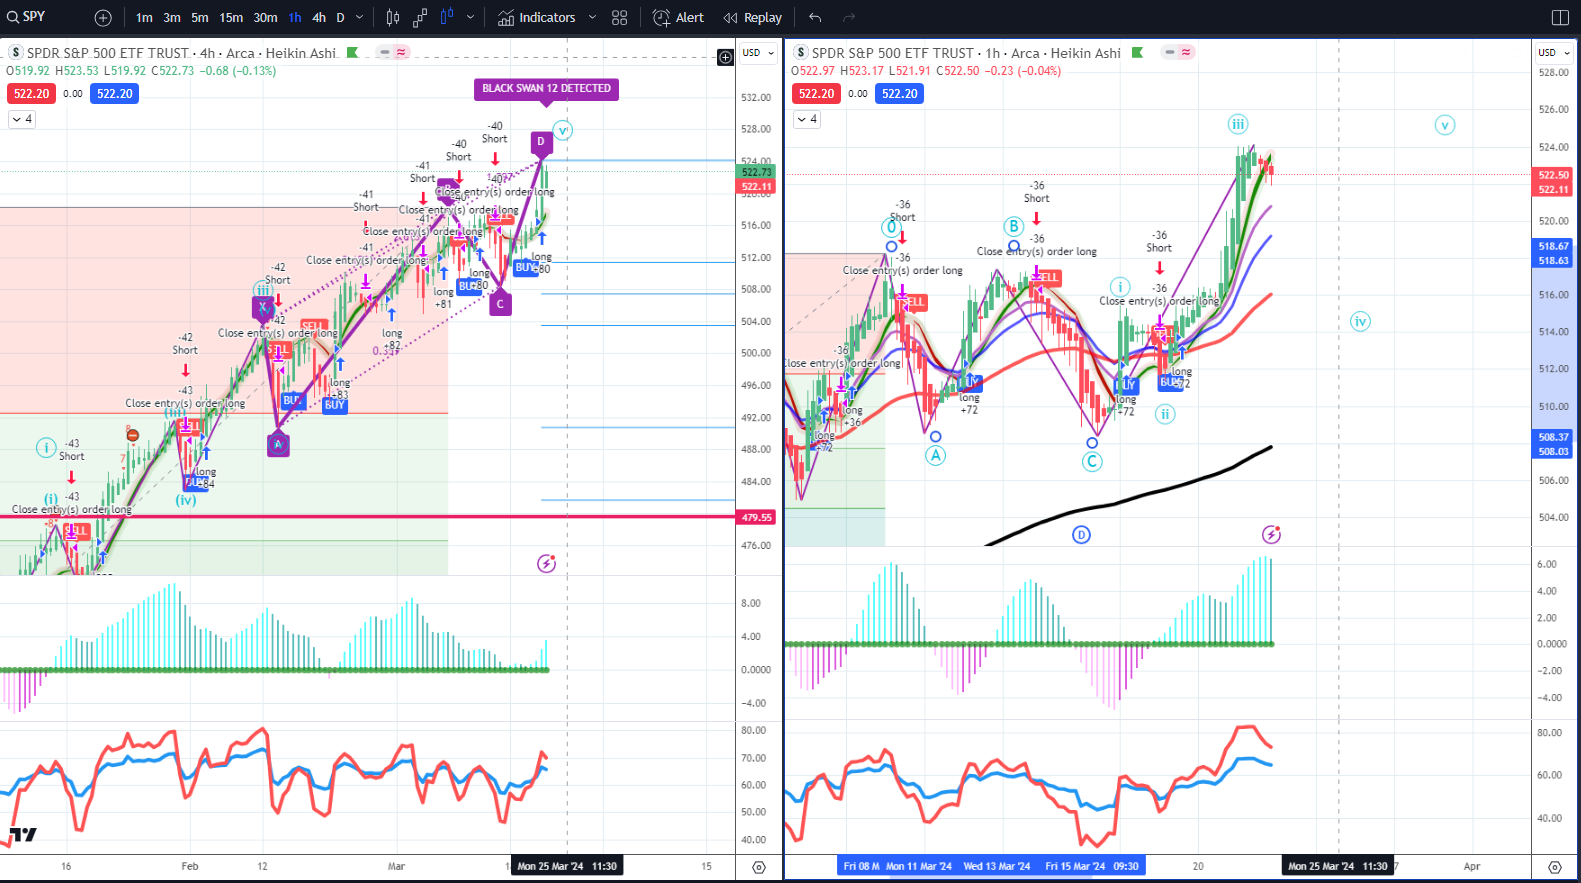Start bar Replay mode
Viewport: 1581px width, 883px height.
[753, 18]
